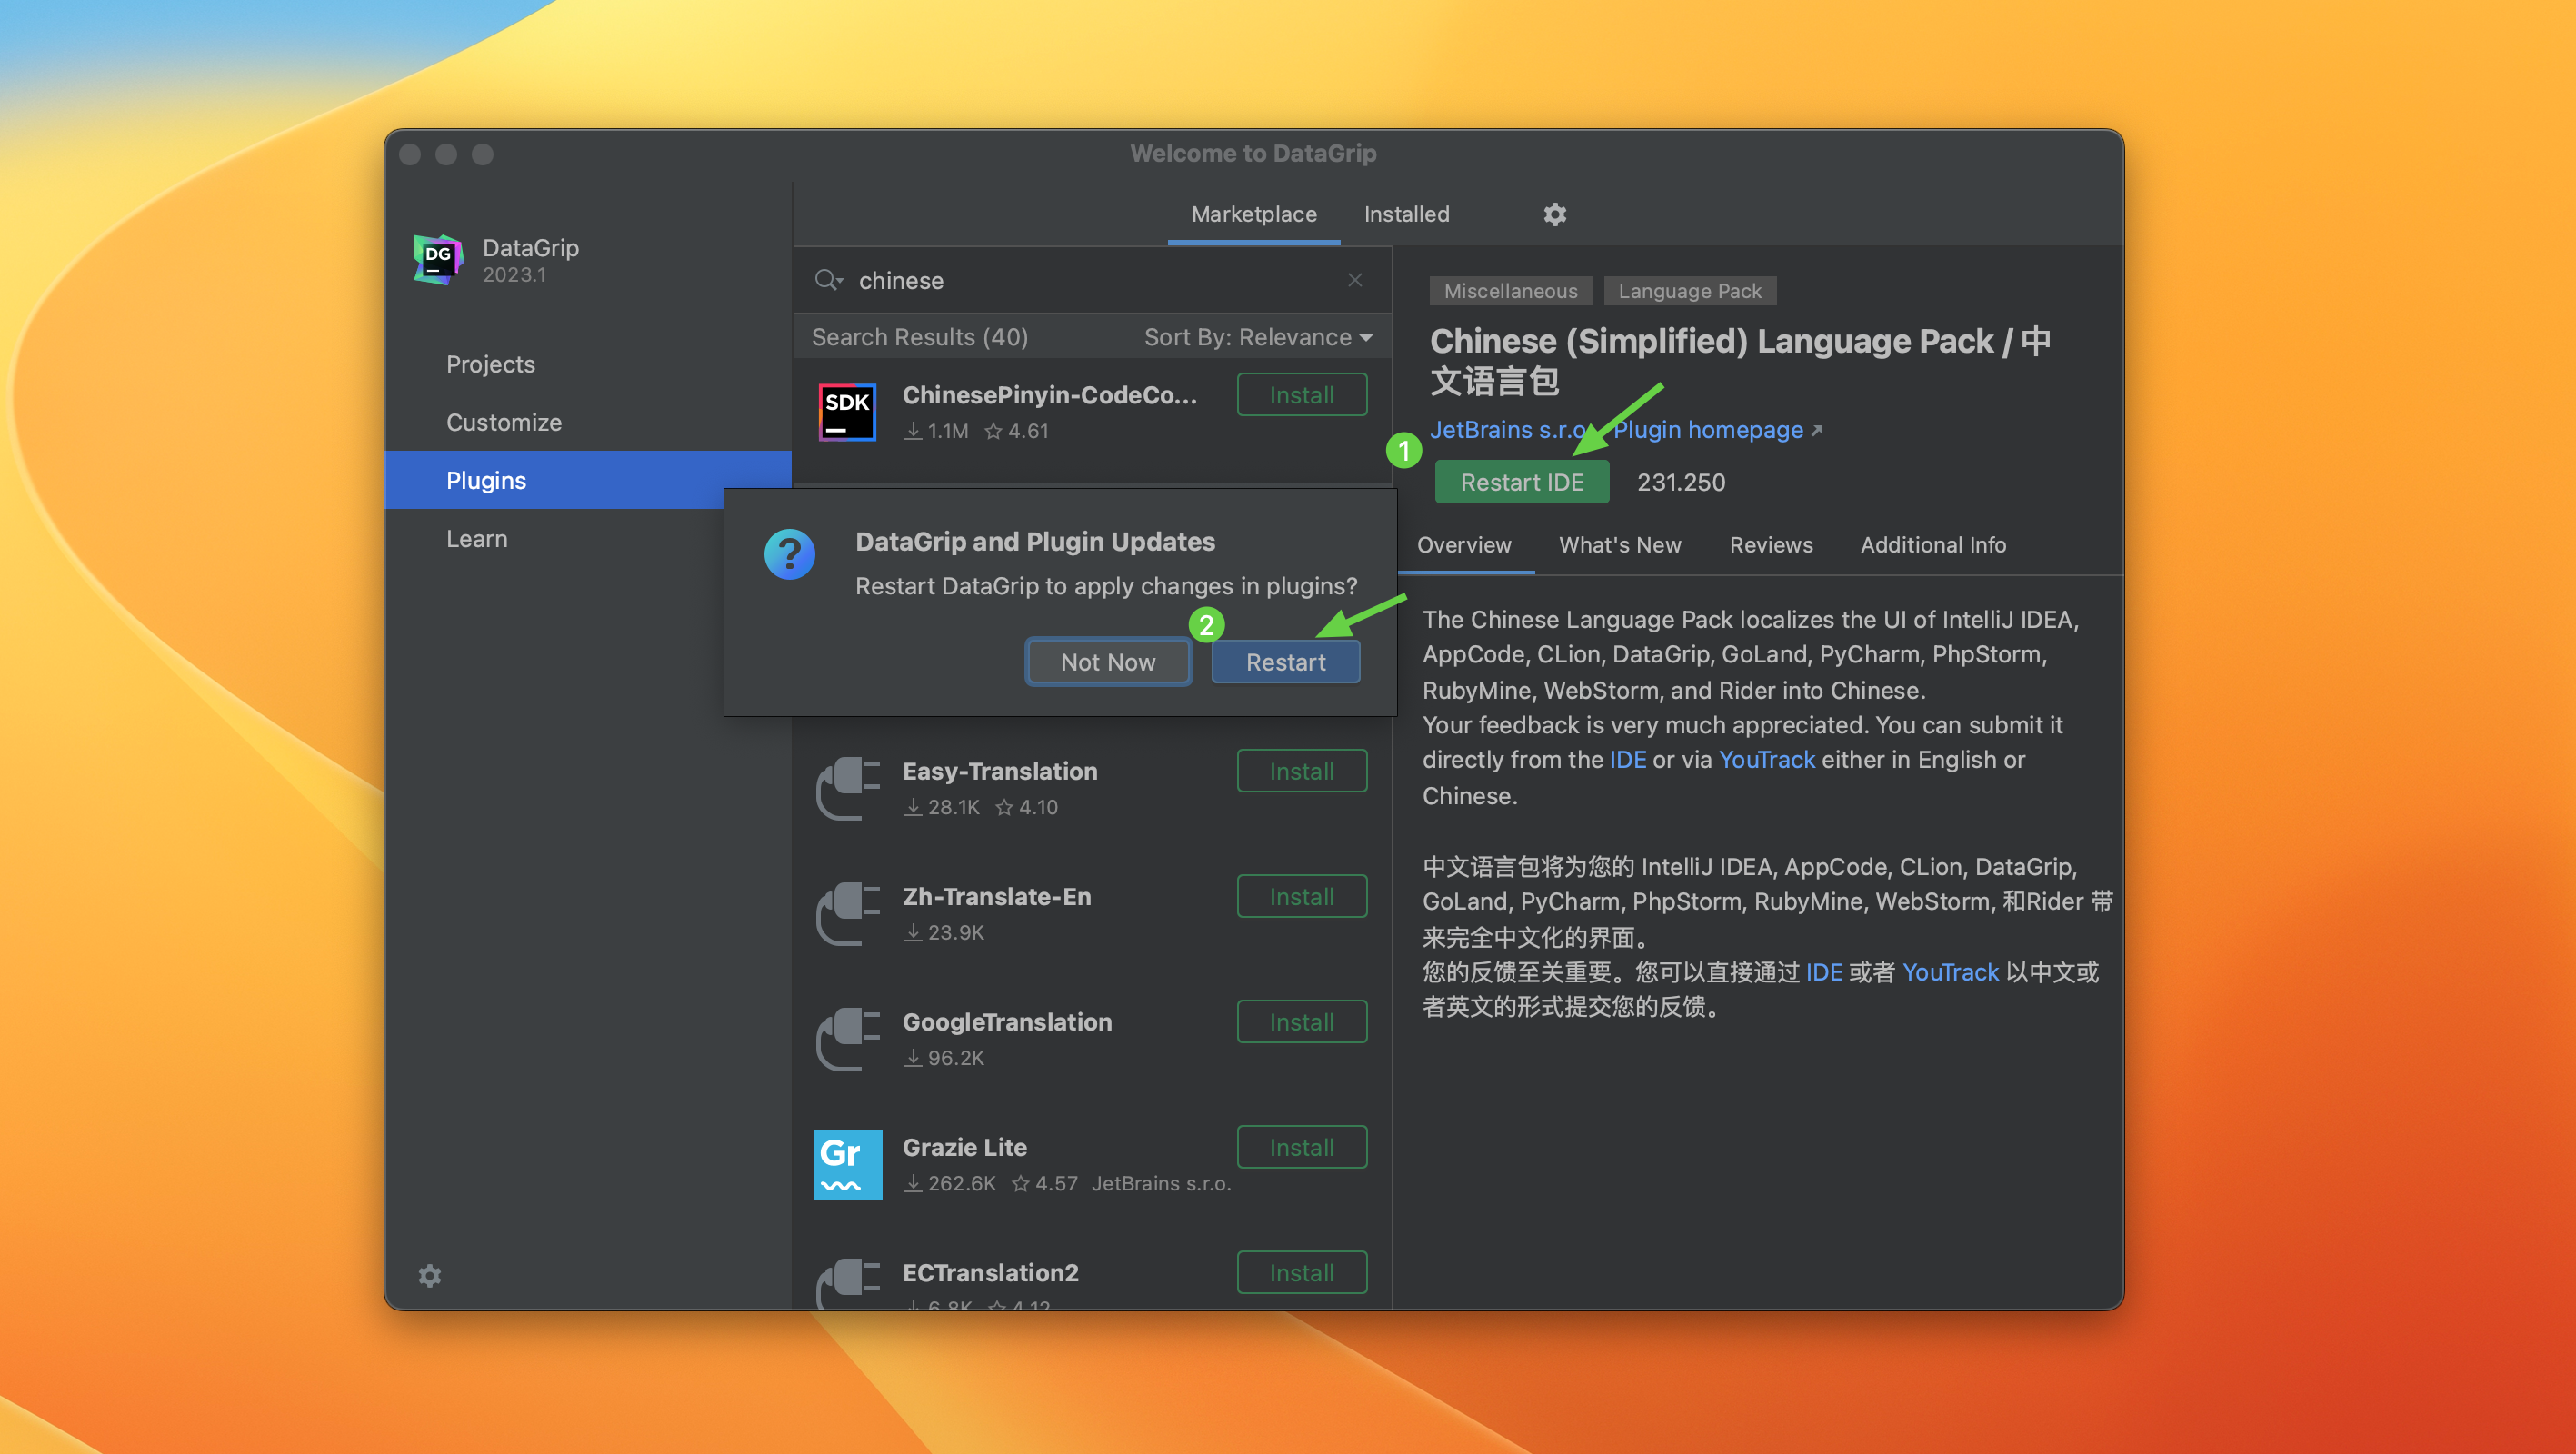Image resolution: width=2576 pixels, height=1454 pixels.
Task: Install the GoogleTranslation plugin
Action: pyautogui.click(x=1302, y=1022)
